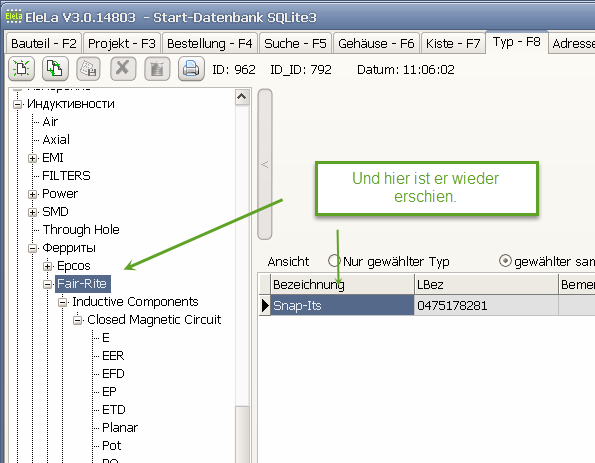Select the Axial tree item

[56, 139]
